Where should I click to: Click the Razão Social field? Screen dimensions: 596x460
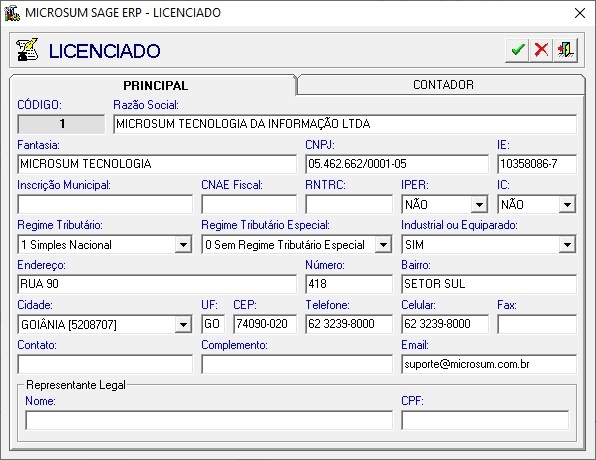345,124
